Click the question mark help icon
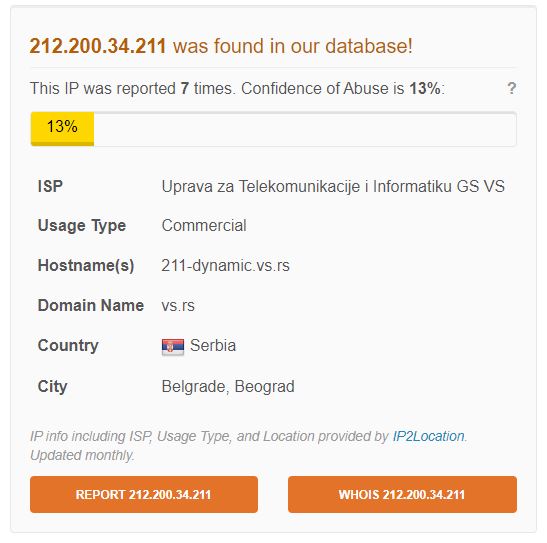 pos(511,88)
